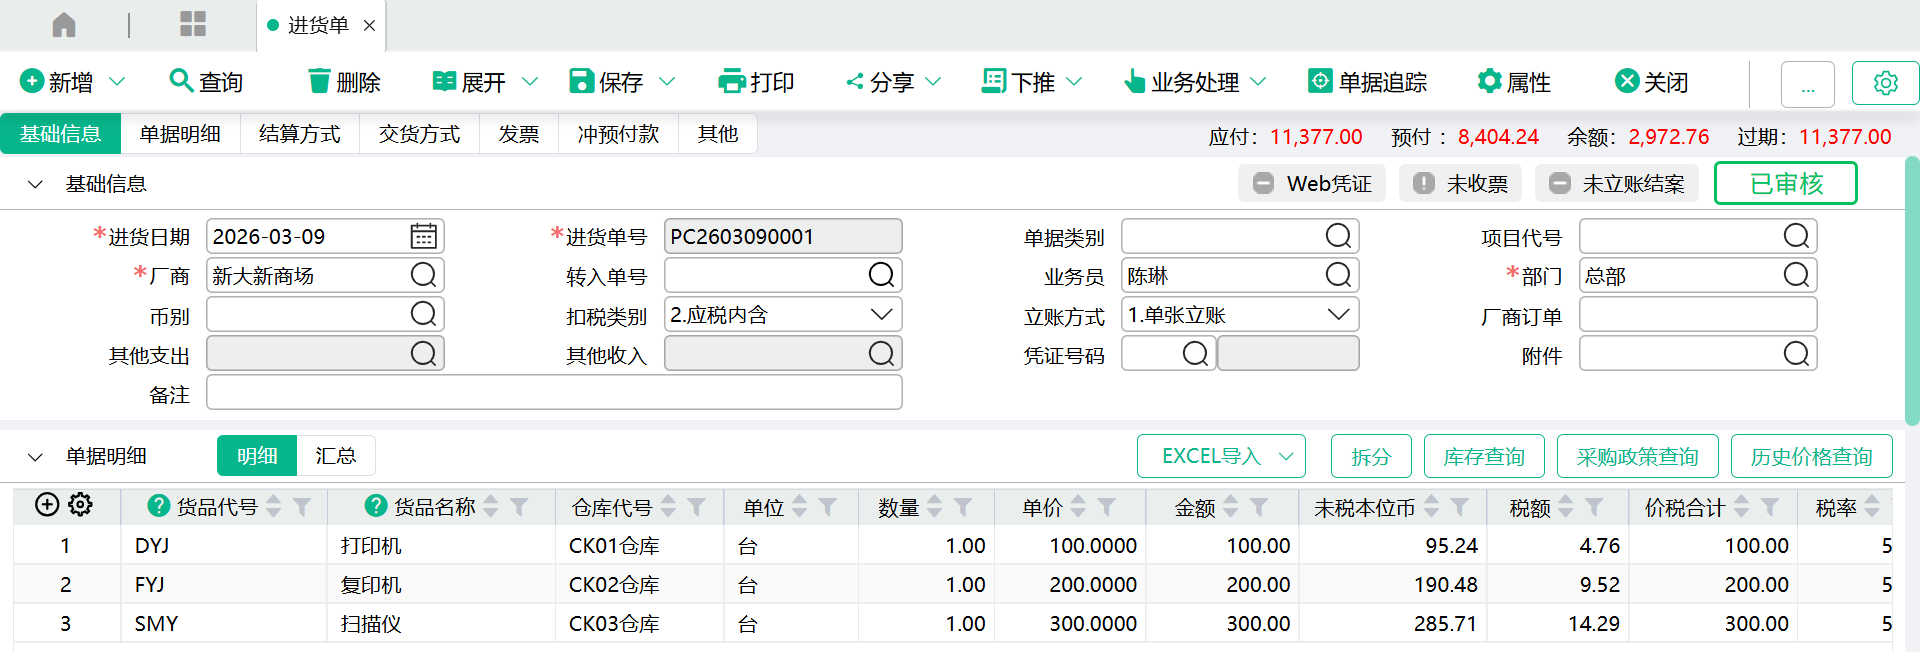The width and height of the screenshot is (1920, 652).
Task: Click the 历史价格查询 button
Action: (1811, 457)
